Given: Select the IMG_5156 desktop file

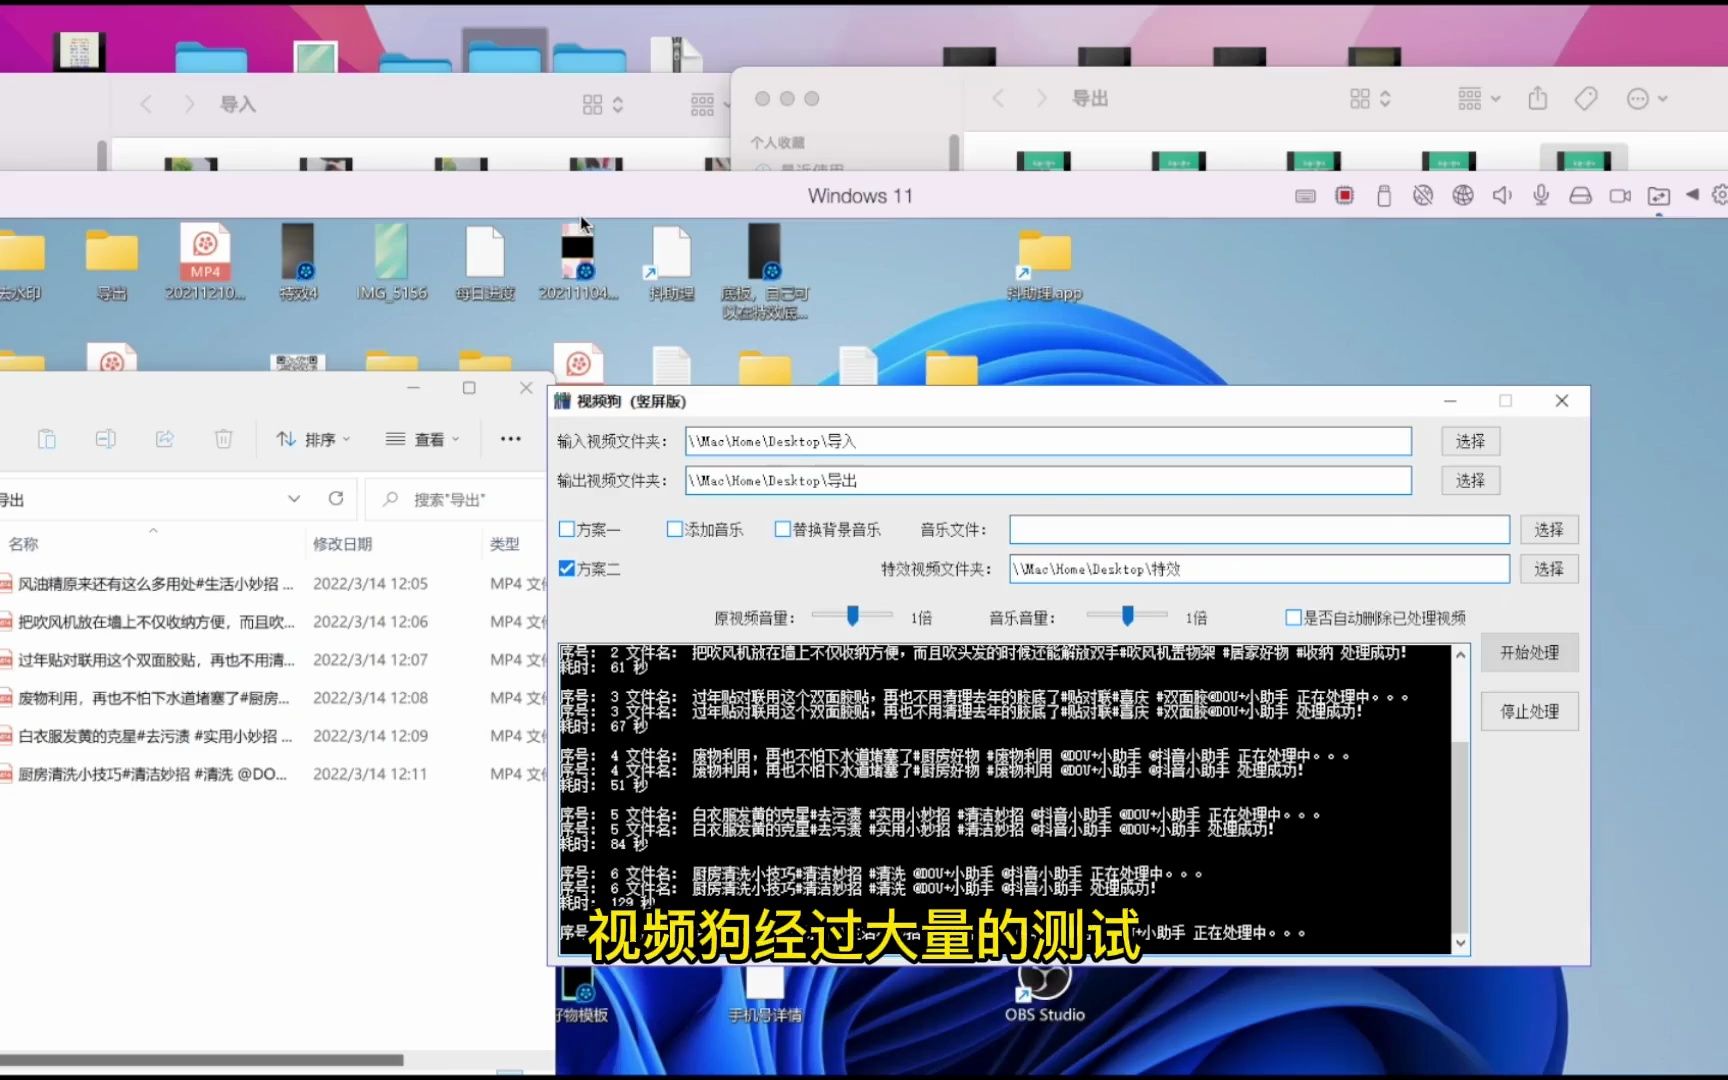Looking at the screenshot, I should pos(391,263).
